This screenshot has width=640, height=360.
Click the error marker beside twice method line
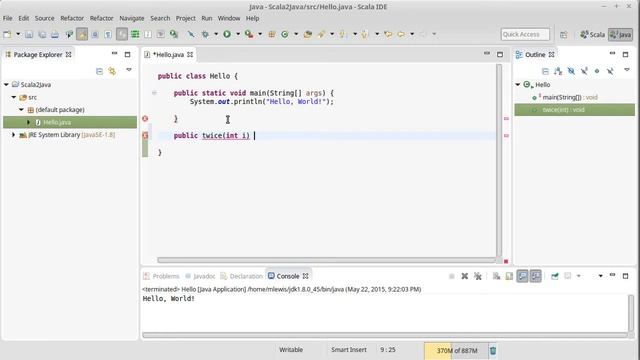(145, 136)
